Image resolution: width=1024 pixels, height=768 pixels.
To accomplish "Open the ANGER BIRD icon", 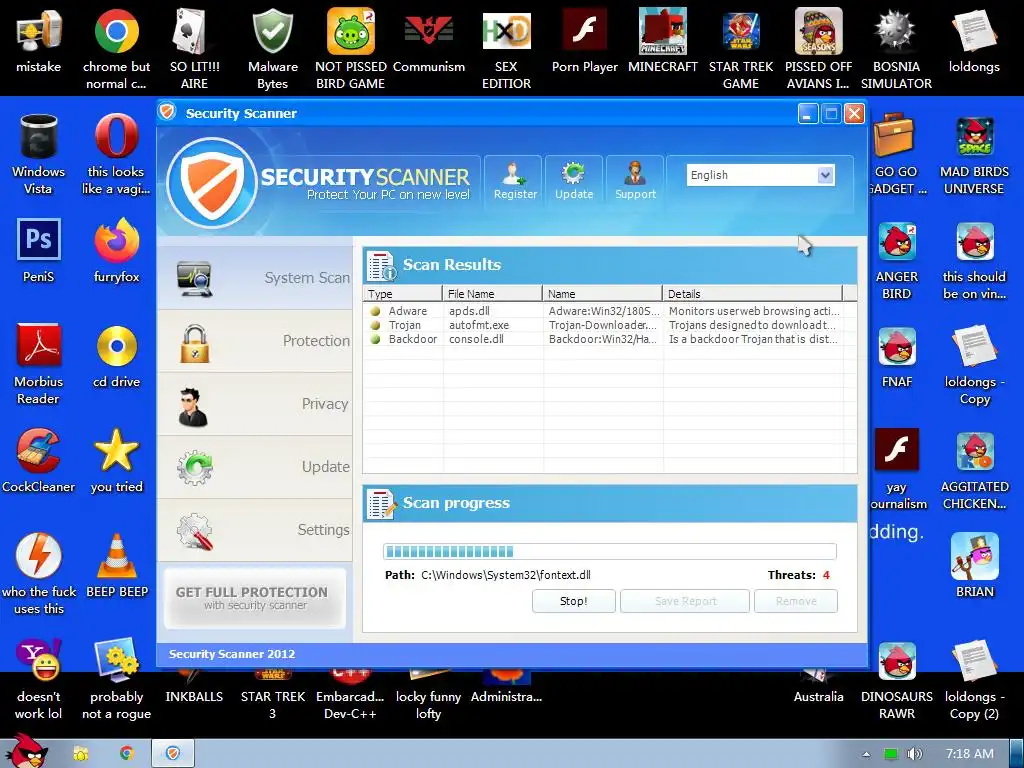I will [x=896, y=259].
